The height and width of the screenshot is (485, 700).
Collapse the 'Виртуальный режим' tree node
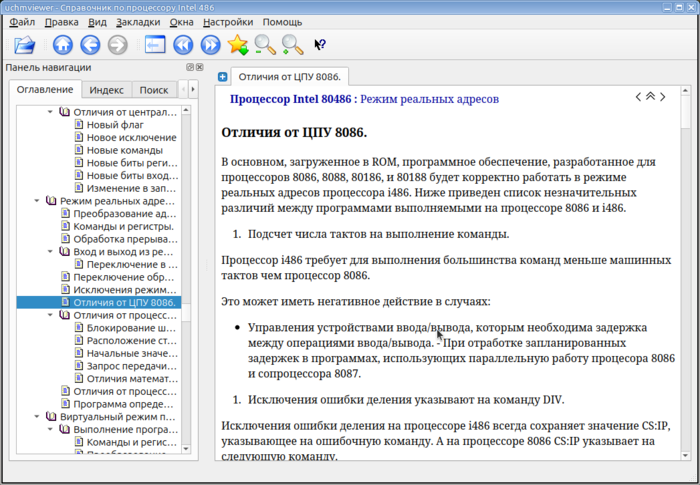38,416
